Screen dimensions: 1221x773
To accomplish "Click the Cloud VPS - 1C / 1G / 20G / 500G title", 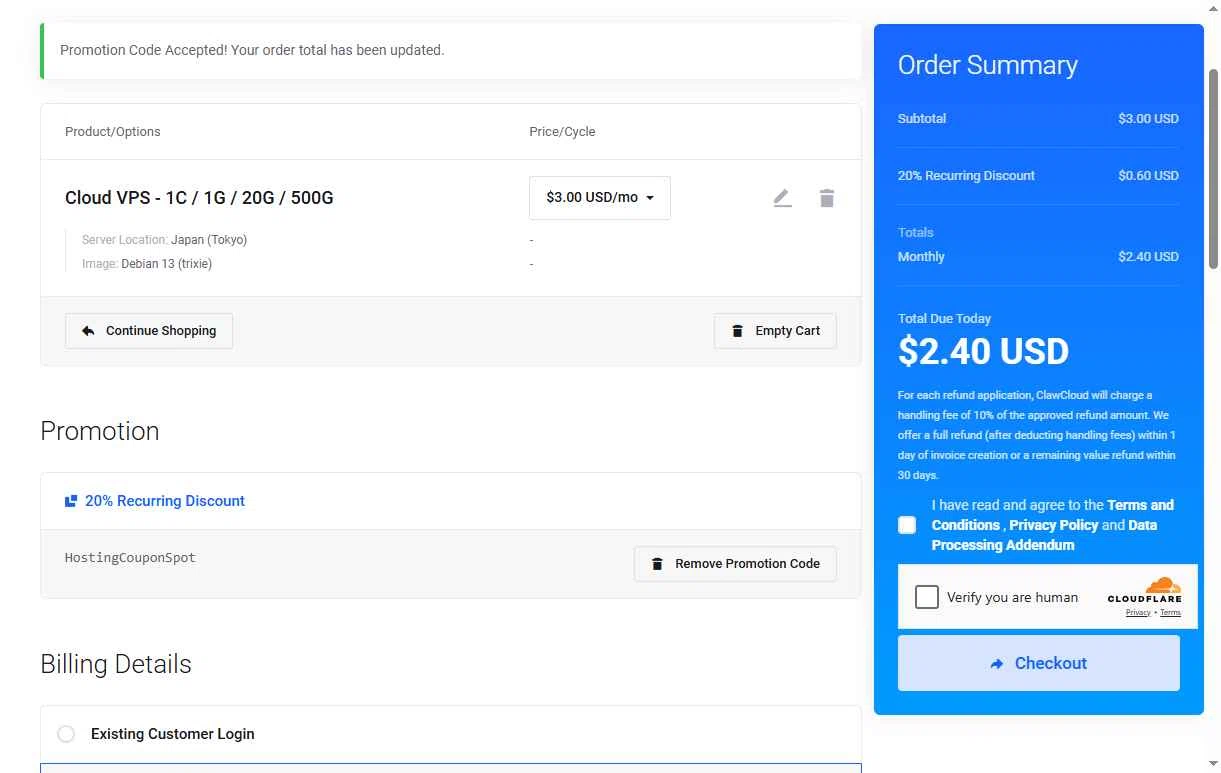I will pyautogui.click(x=199, y=198).
